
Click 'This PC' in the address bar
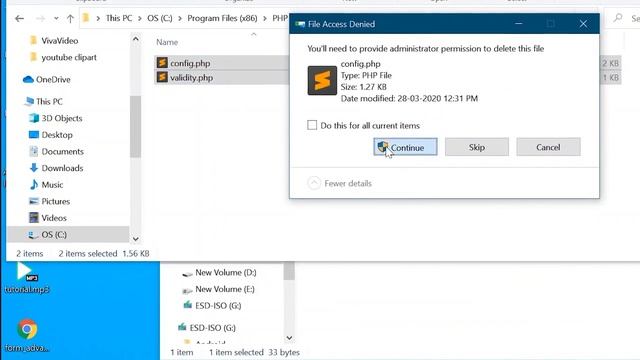click(x=119, y=18)
